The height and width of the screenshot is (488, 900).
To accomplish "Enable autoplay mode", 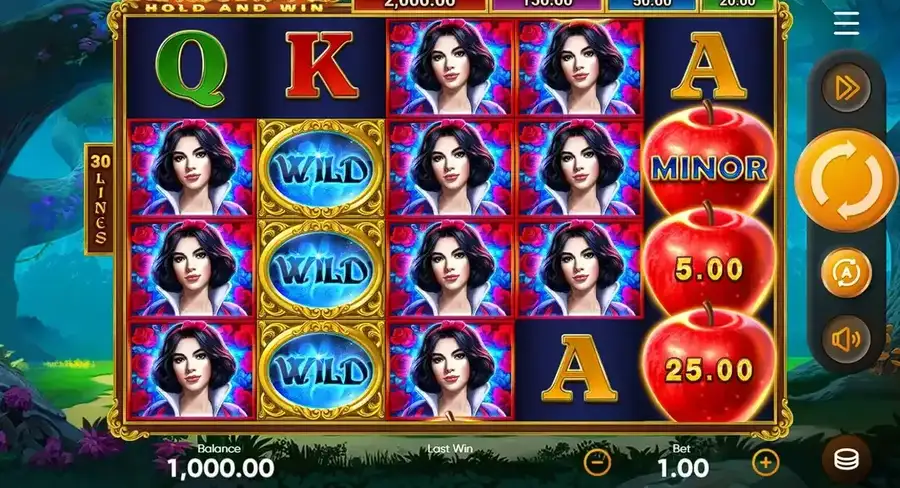I will tap(846, 273).
